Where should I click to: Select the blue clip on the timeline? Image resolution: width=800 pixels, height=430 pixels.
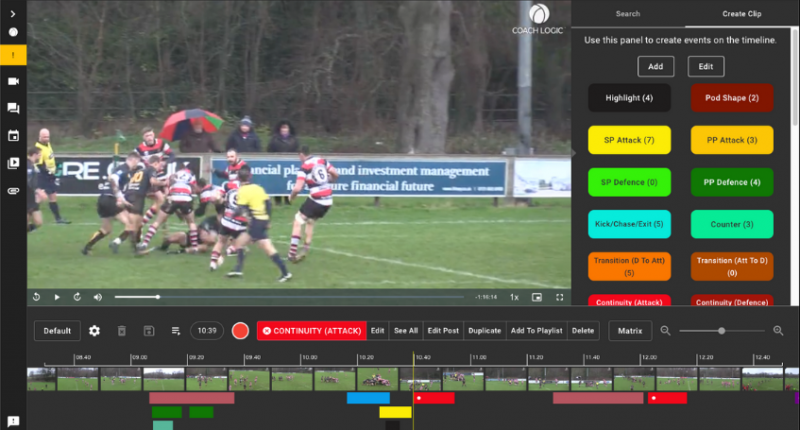tap(368, 398)
